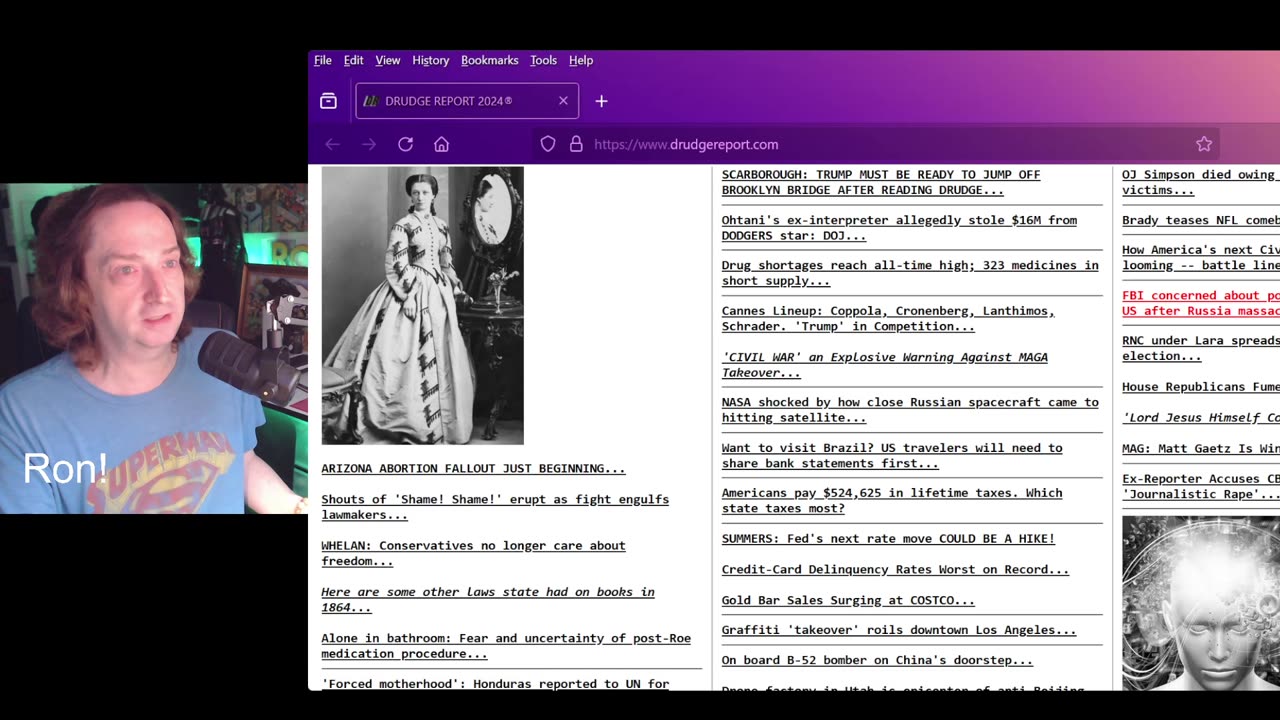Click the Firefox View icon left of the tab

[x=328, y=101]
